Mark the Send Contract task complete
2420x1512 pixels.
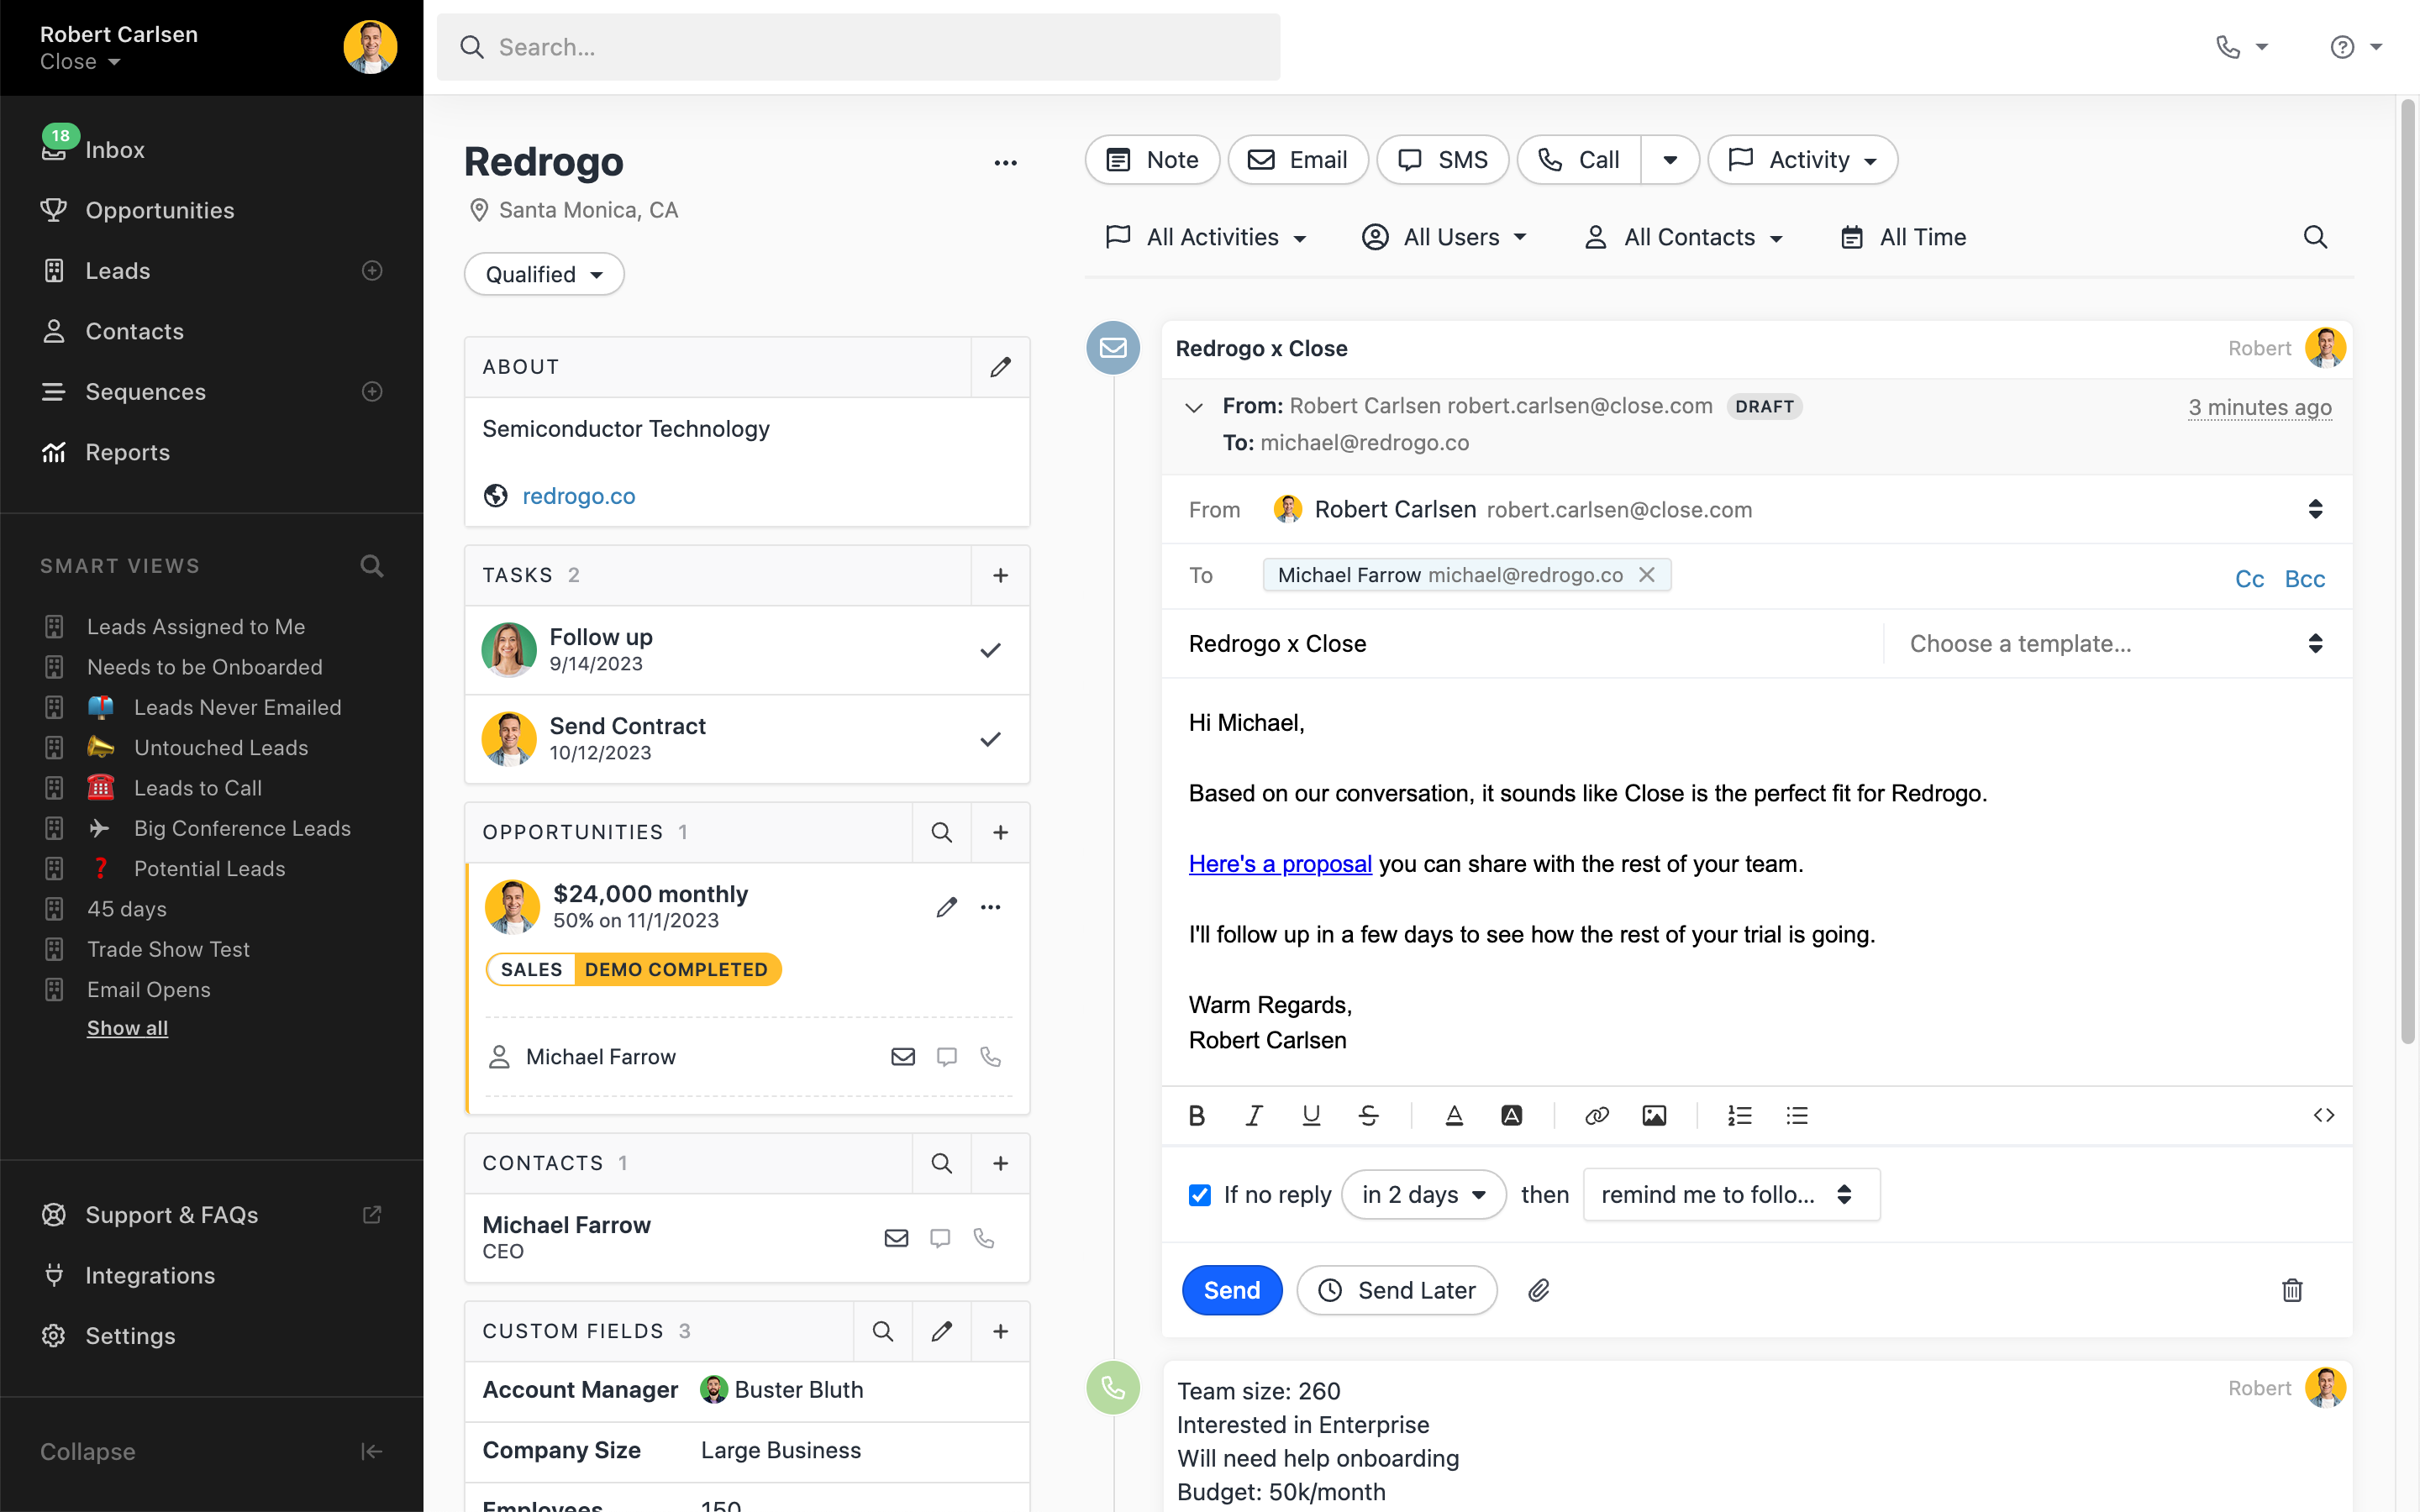click(x=990, y=739)
